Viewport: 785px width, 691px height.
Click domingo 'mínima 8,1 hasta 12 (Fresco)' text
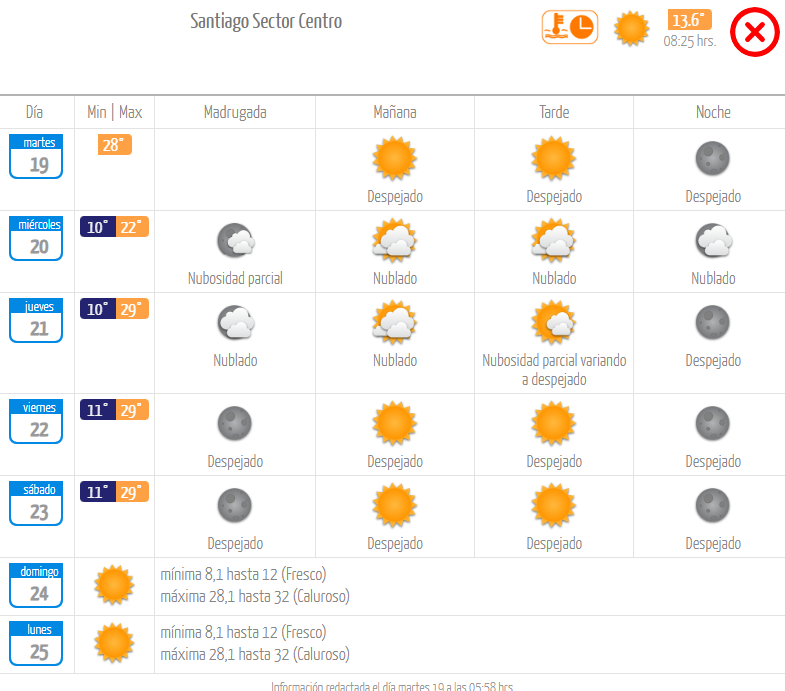pyautogui.click(x=243, y=574)
